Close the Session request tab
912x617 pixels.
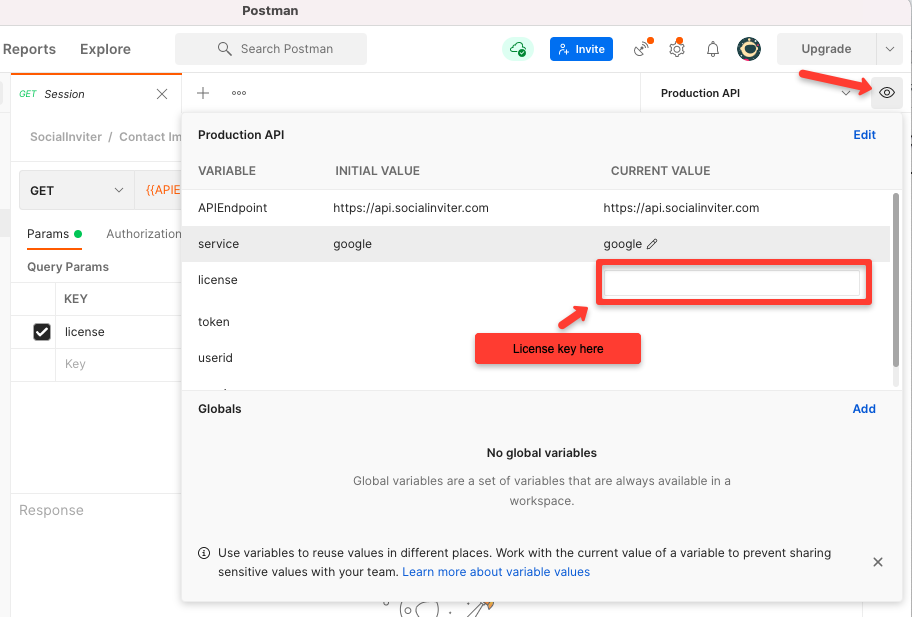(x=162, y=94)
